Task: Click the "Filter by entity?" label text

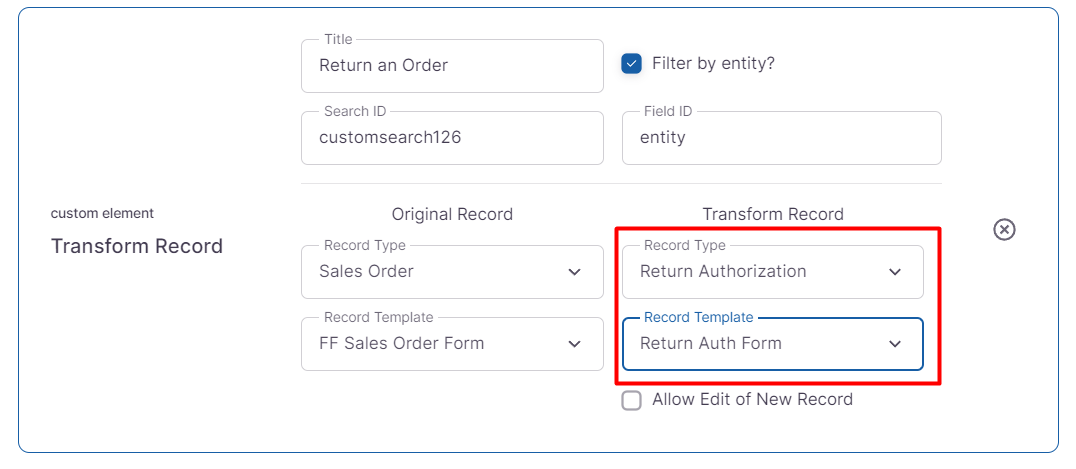Action: [713, 64]
